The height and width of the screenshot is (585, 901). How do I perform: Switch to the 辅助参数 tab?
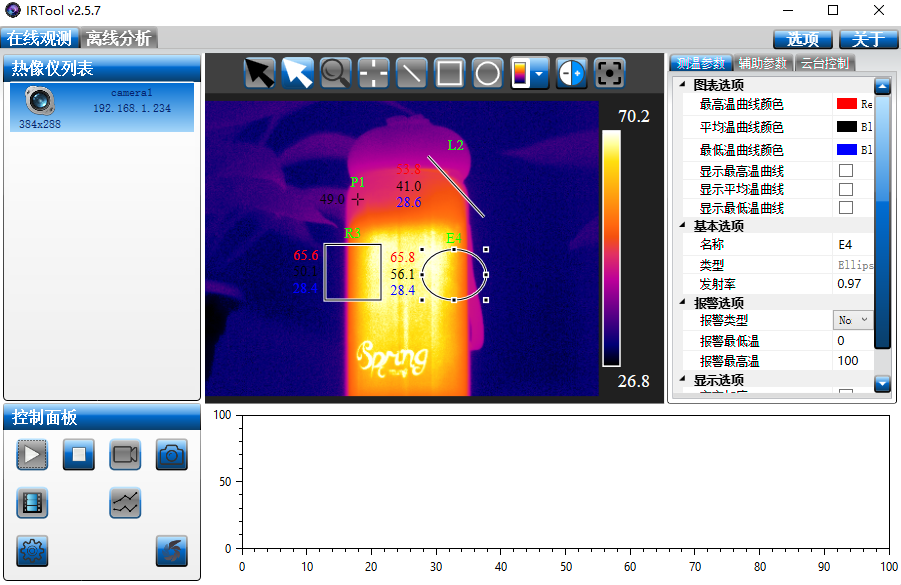(x=763, y=63)
